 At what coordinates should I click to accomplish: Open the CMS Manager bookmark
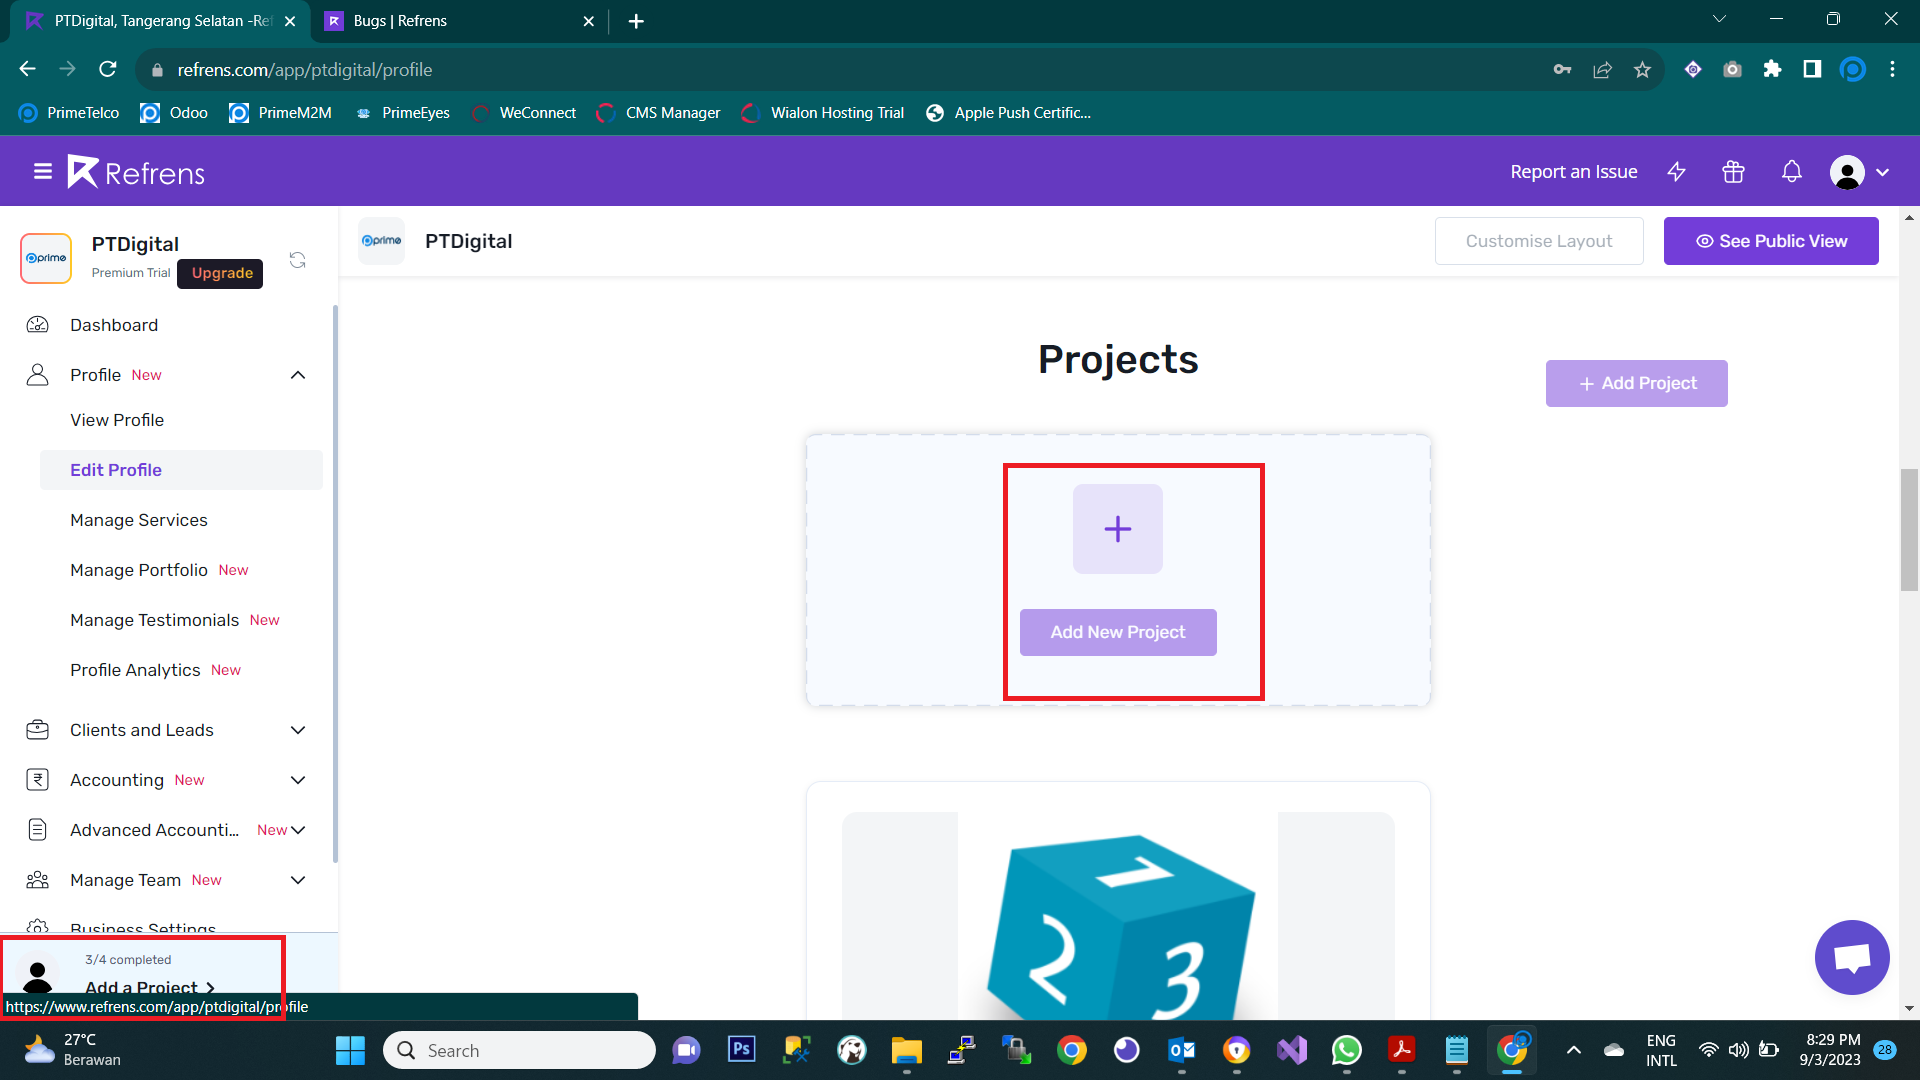(658, 113)
